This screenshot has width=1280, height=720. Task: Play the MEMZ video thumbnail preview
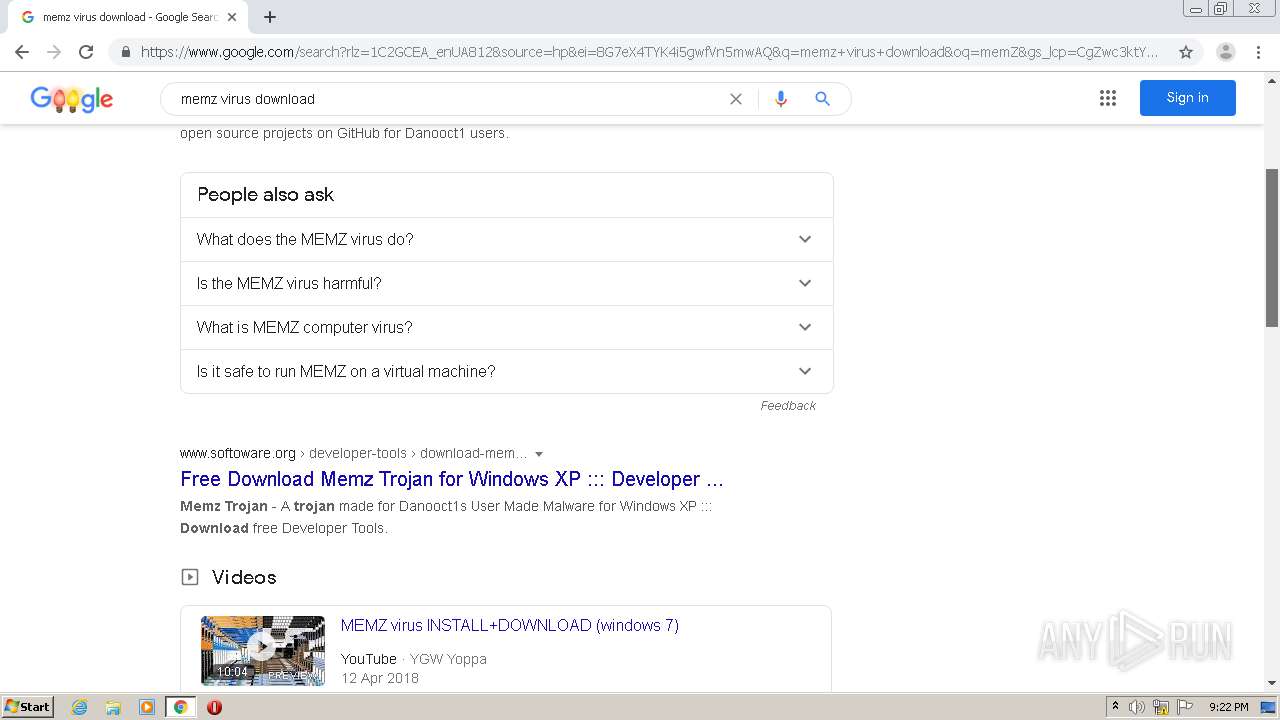[263, 650]
